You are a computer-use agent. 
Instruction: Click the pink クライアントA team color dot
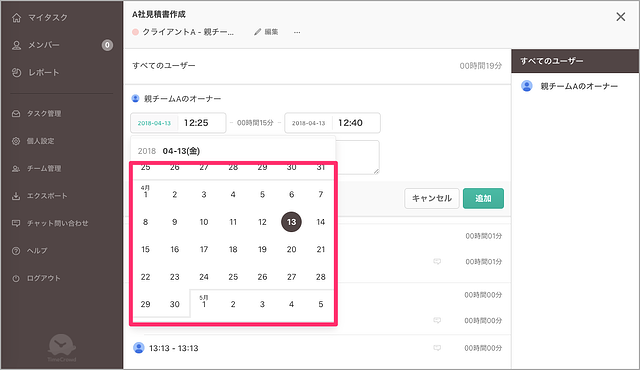pos(136,32)
